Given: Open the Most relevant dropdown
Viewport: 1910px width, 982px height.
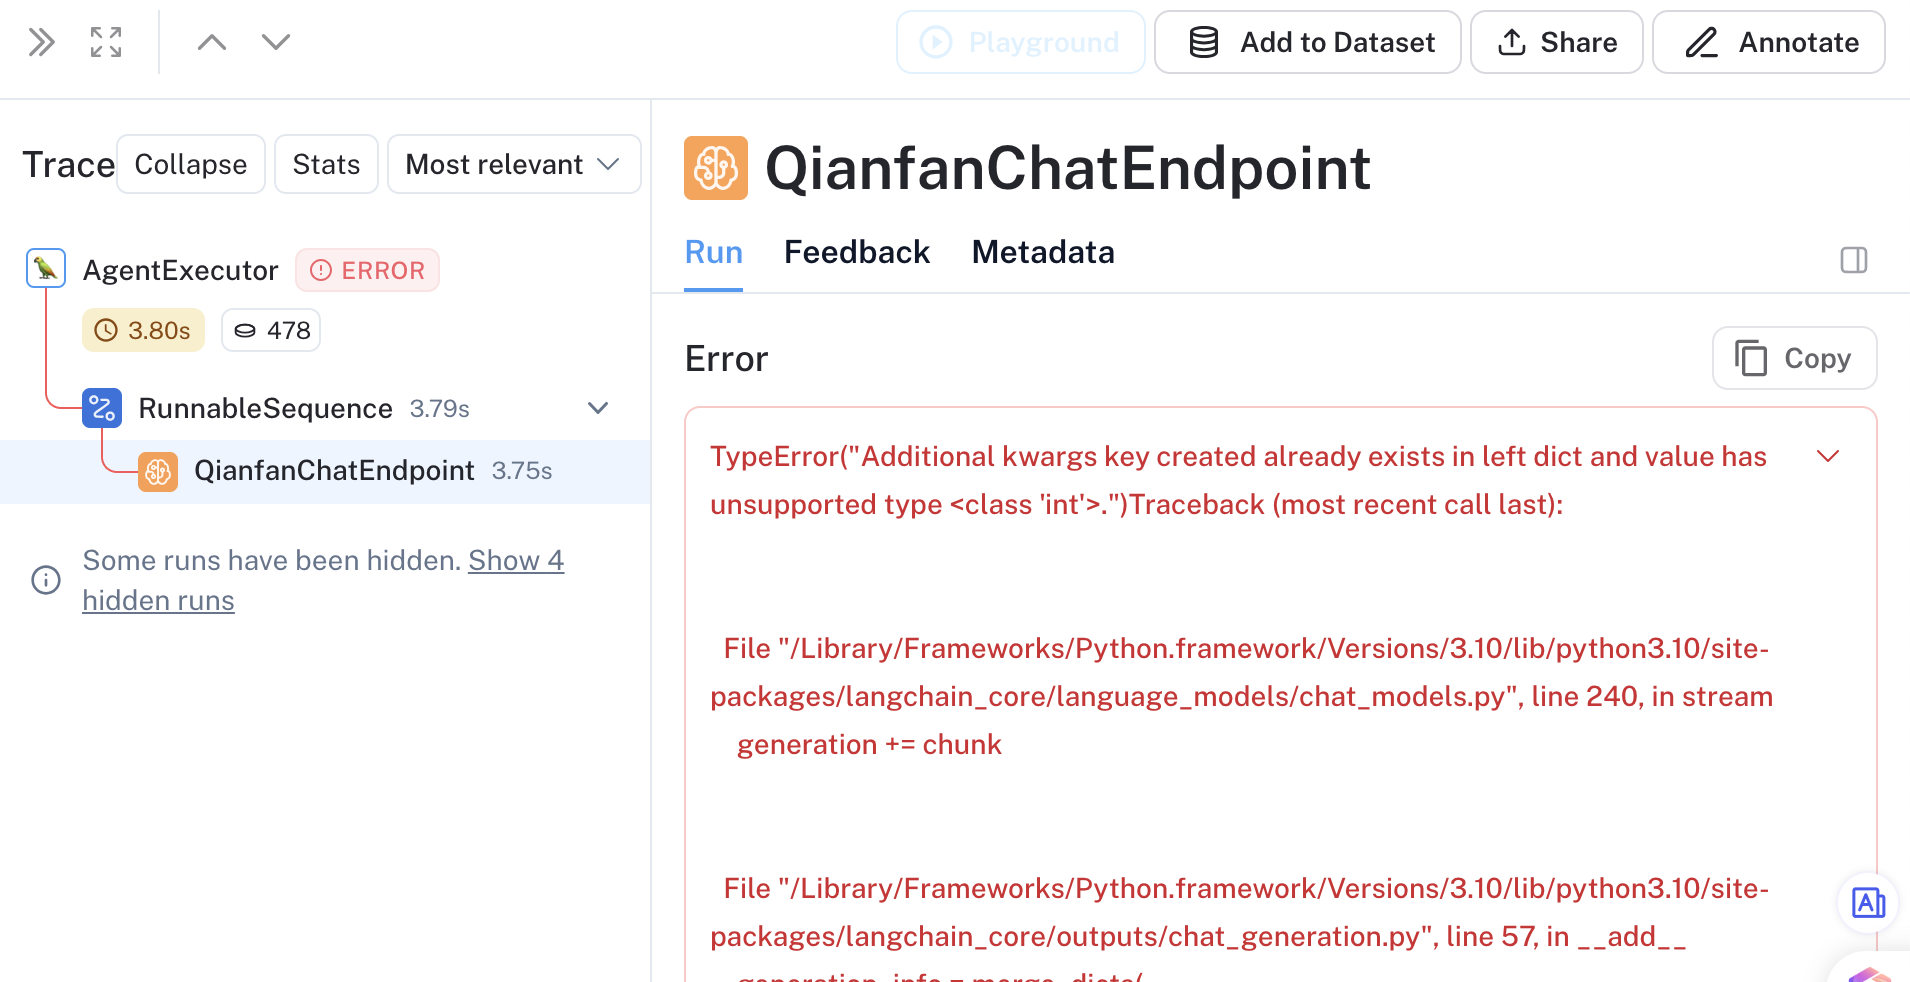Looking at the screenshot, I should (514, 164).
